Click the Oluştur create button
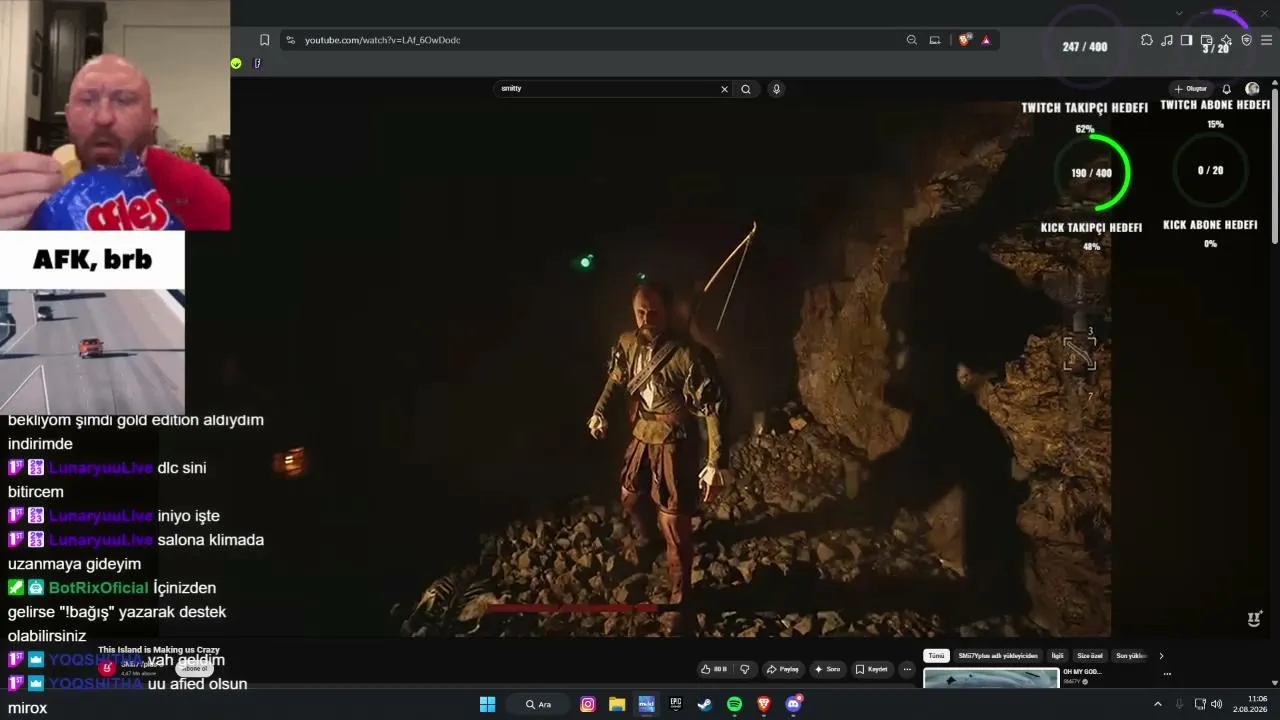The width and height of the screenshot is (1280, 720). pos(1192,89)
